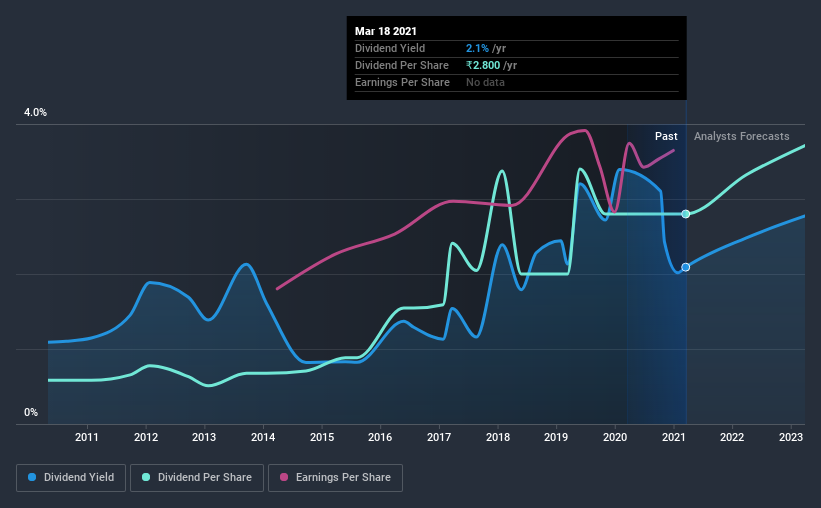Screen dimensions: 821x508
Task: Click the teal dividend per share data point
Action: tap(685, 214)
